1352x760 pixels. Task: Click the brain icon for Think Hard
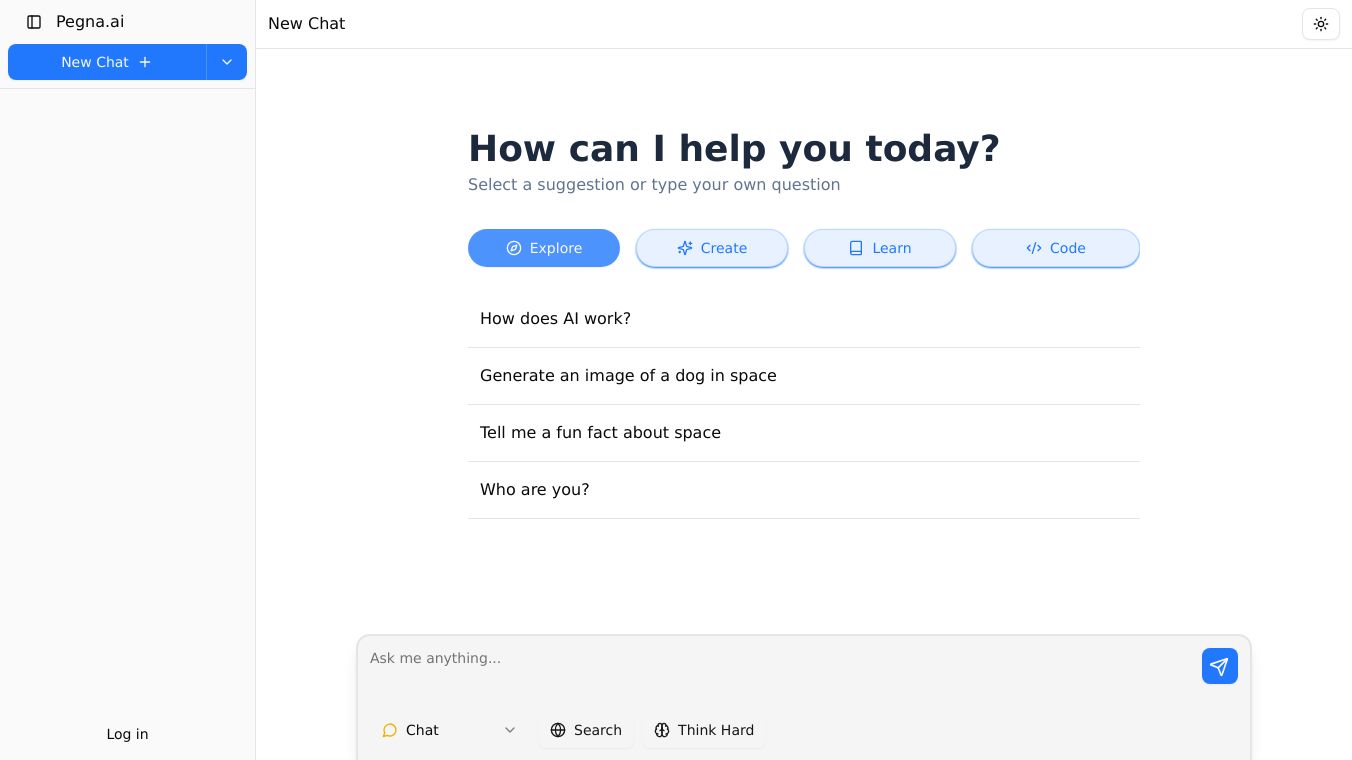pyautogui.click(x=662, y=730)
